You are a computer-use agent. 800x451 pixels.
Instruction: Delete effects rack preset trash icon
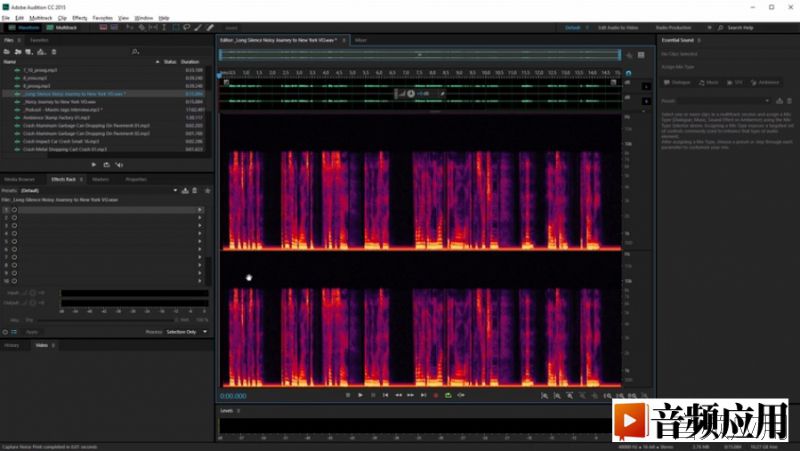pyautogui.click(x=194, y=190)
